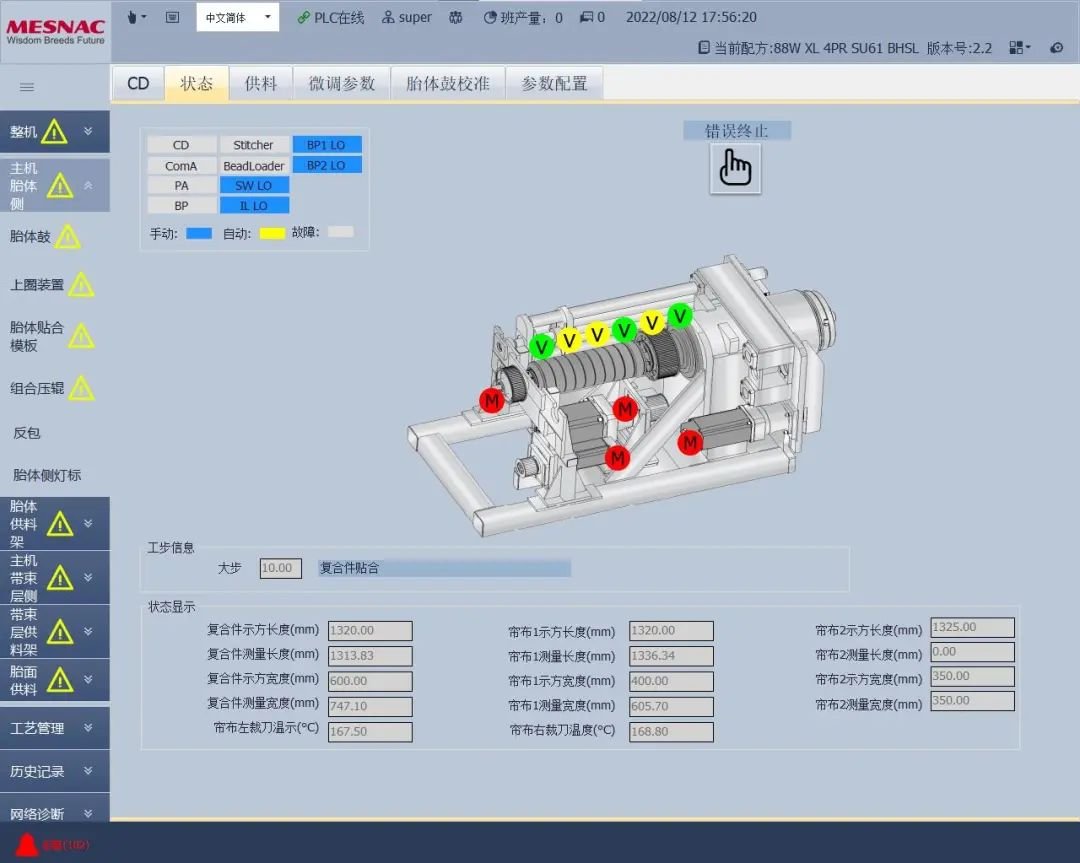This screenshot has height=863, width=1080.
Task: Switch to the 胎体鼓校准 tab
Action: [x=447, y=84]
